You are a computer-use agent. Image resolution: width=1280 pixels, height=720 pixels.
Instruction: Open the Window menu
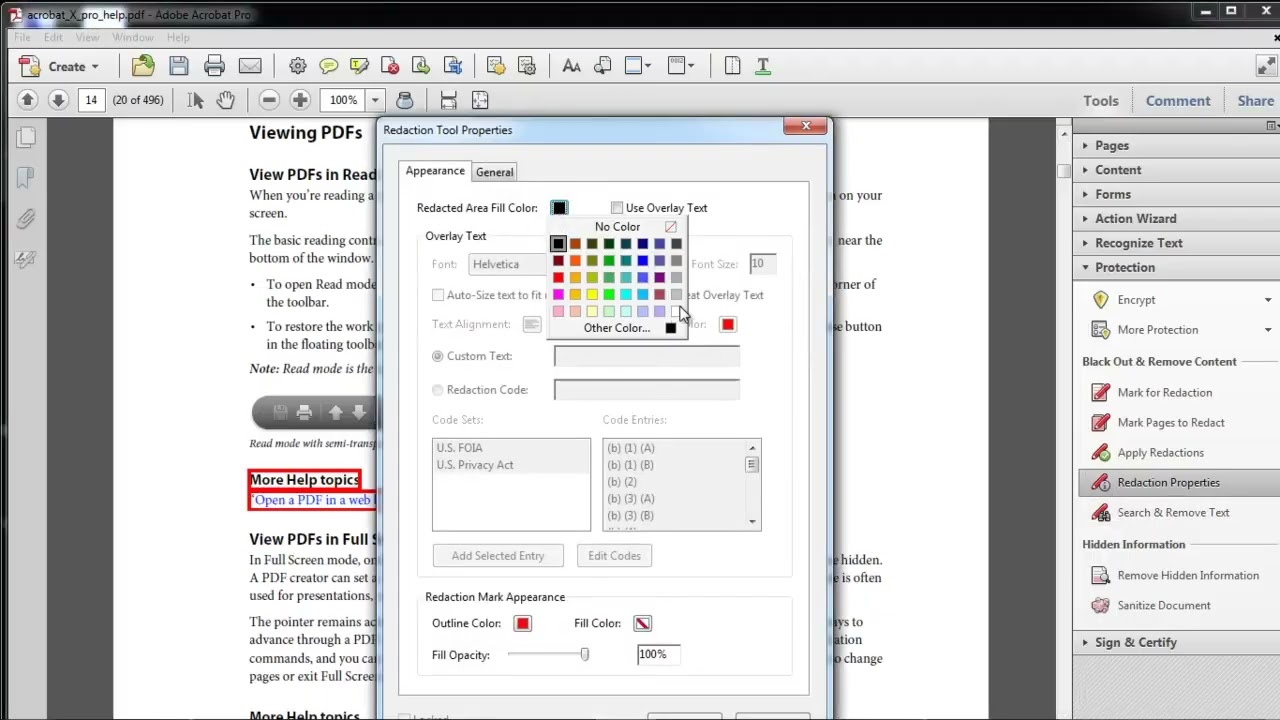(x=133, y=37)
